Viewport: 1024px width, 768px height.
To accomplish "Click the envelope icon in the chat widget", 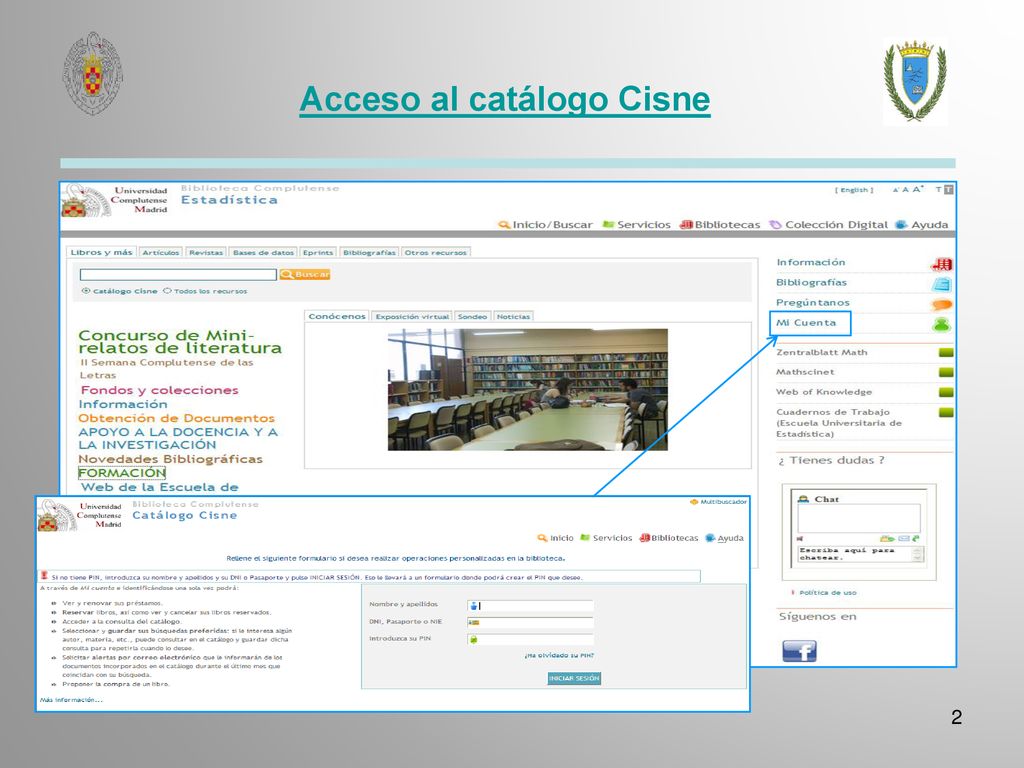I will click(x=904, y=539).
